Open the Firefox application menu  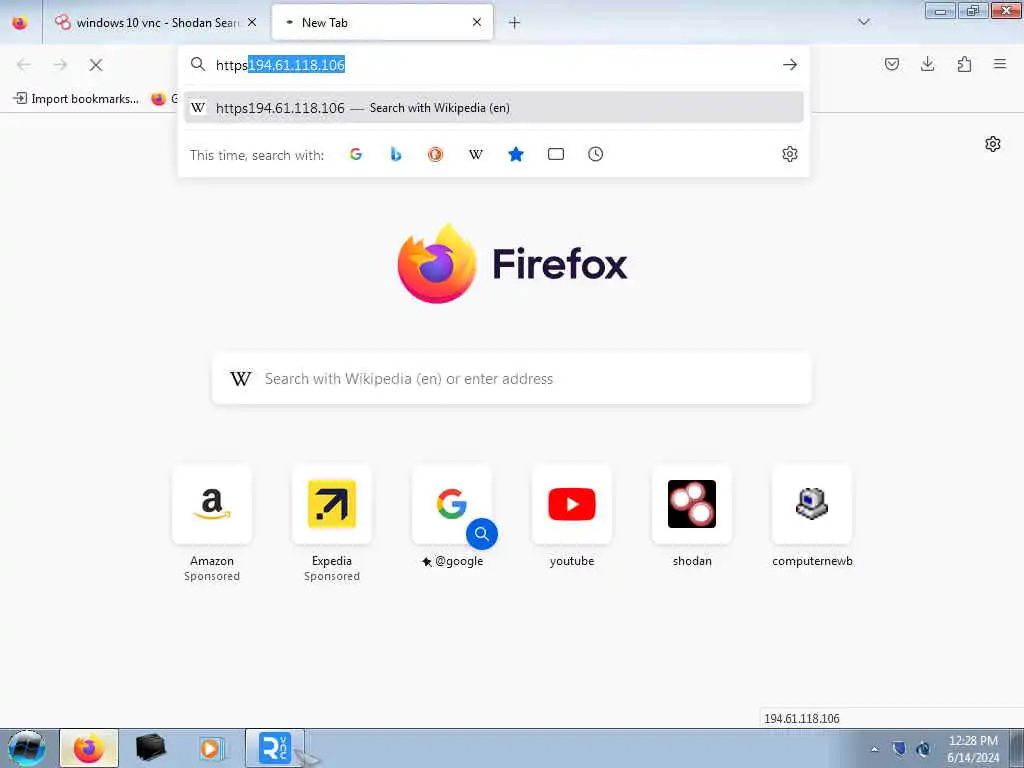click(x=1000, y=64)
